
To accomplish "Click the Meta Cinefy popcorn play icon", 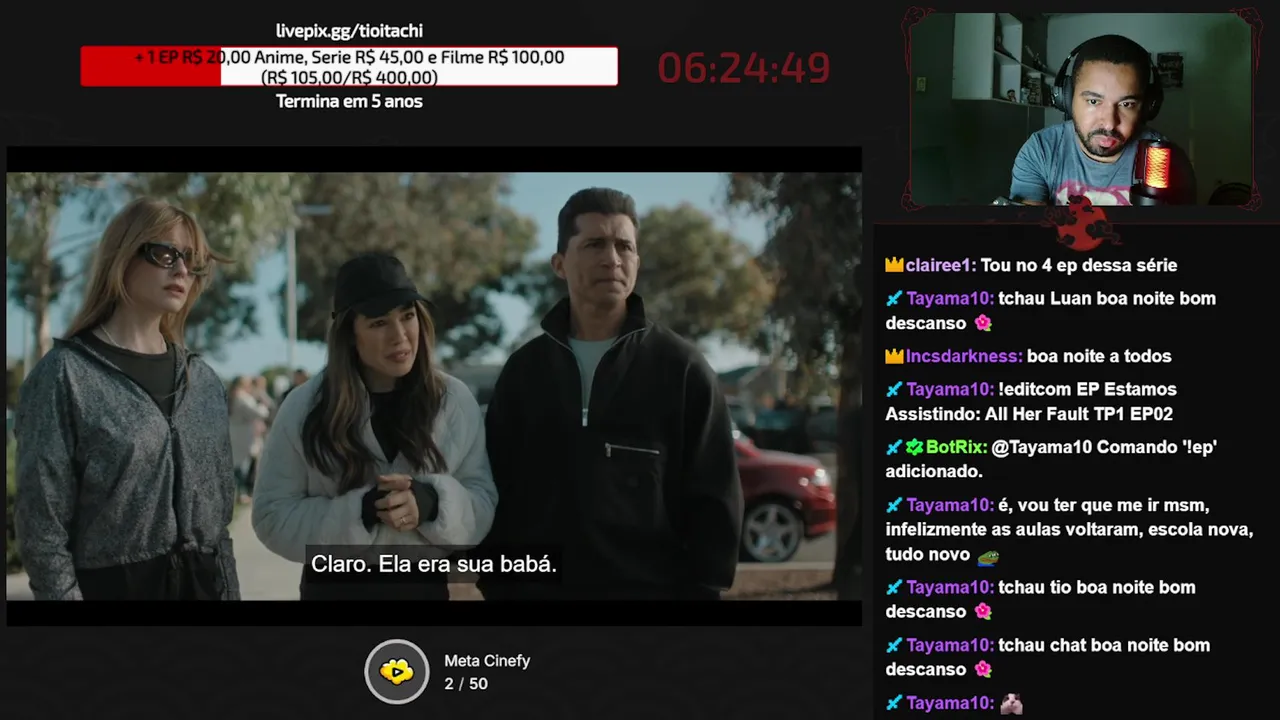I will (397, 672).
